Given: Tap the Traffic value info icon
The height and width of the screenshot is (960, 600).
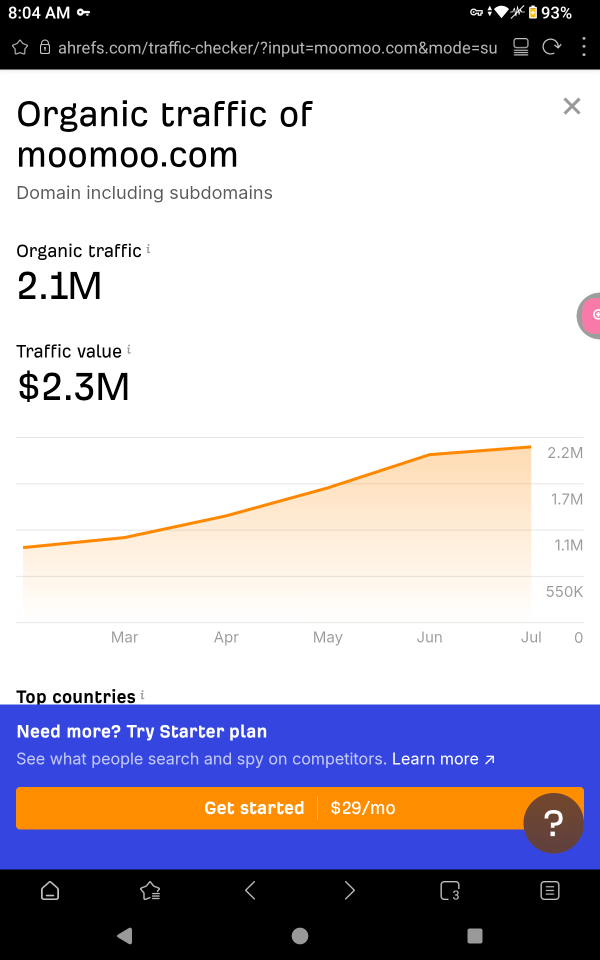Looking at the screenshot, I should [x=129, y=350].
